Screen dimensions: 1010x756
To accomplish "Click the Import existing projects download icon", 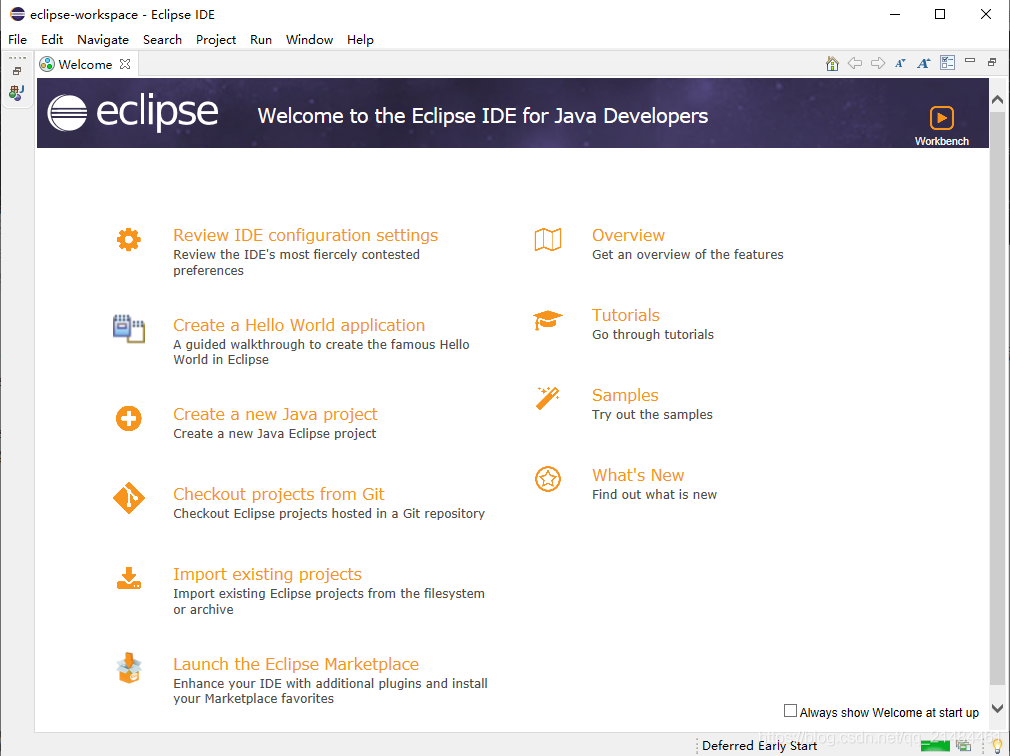I will [129, 578].
